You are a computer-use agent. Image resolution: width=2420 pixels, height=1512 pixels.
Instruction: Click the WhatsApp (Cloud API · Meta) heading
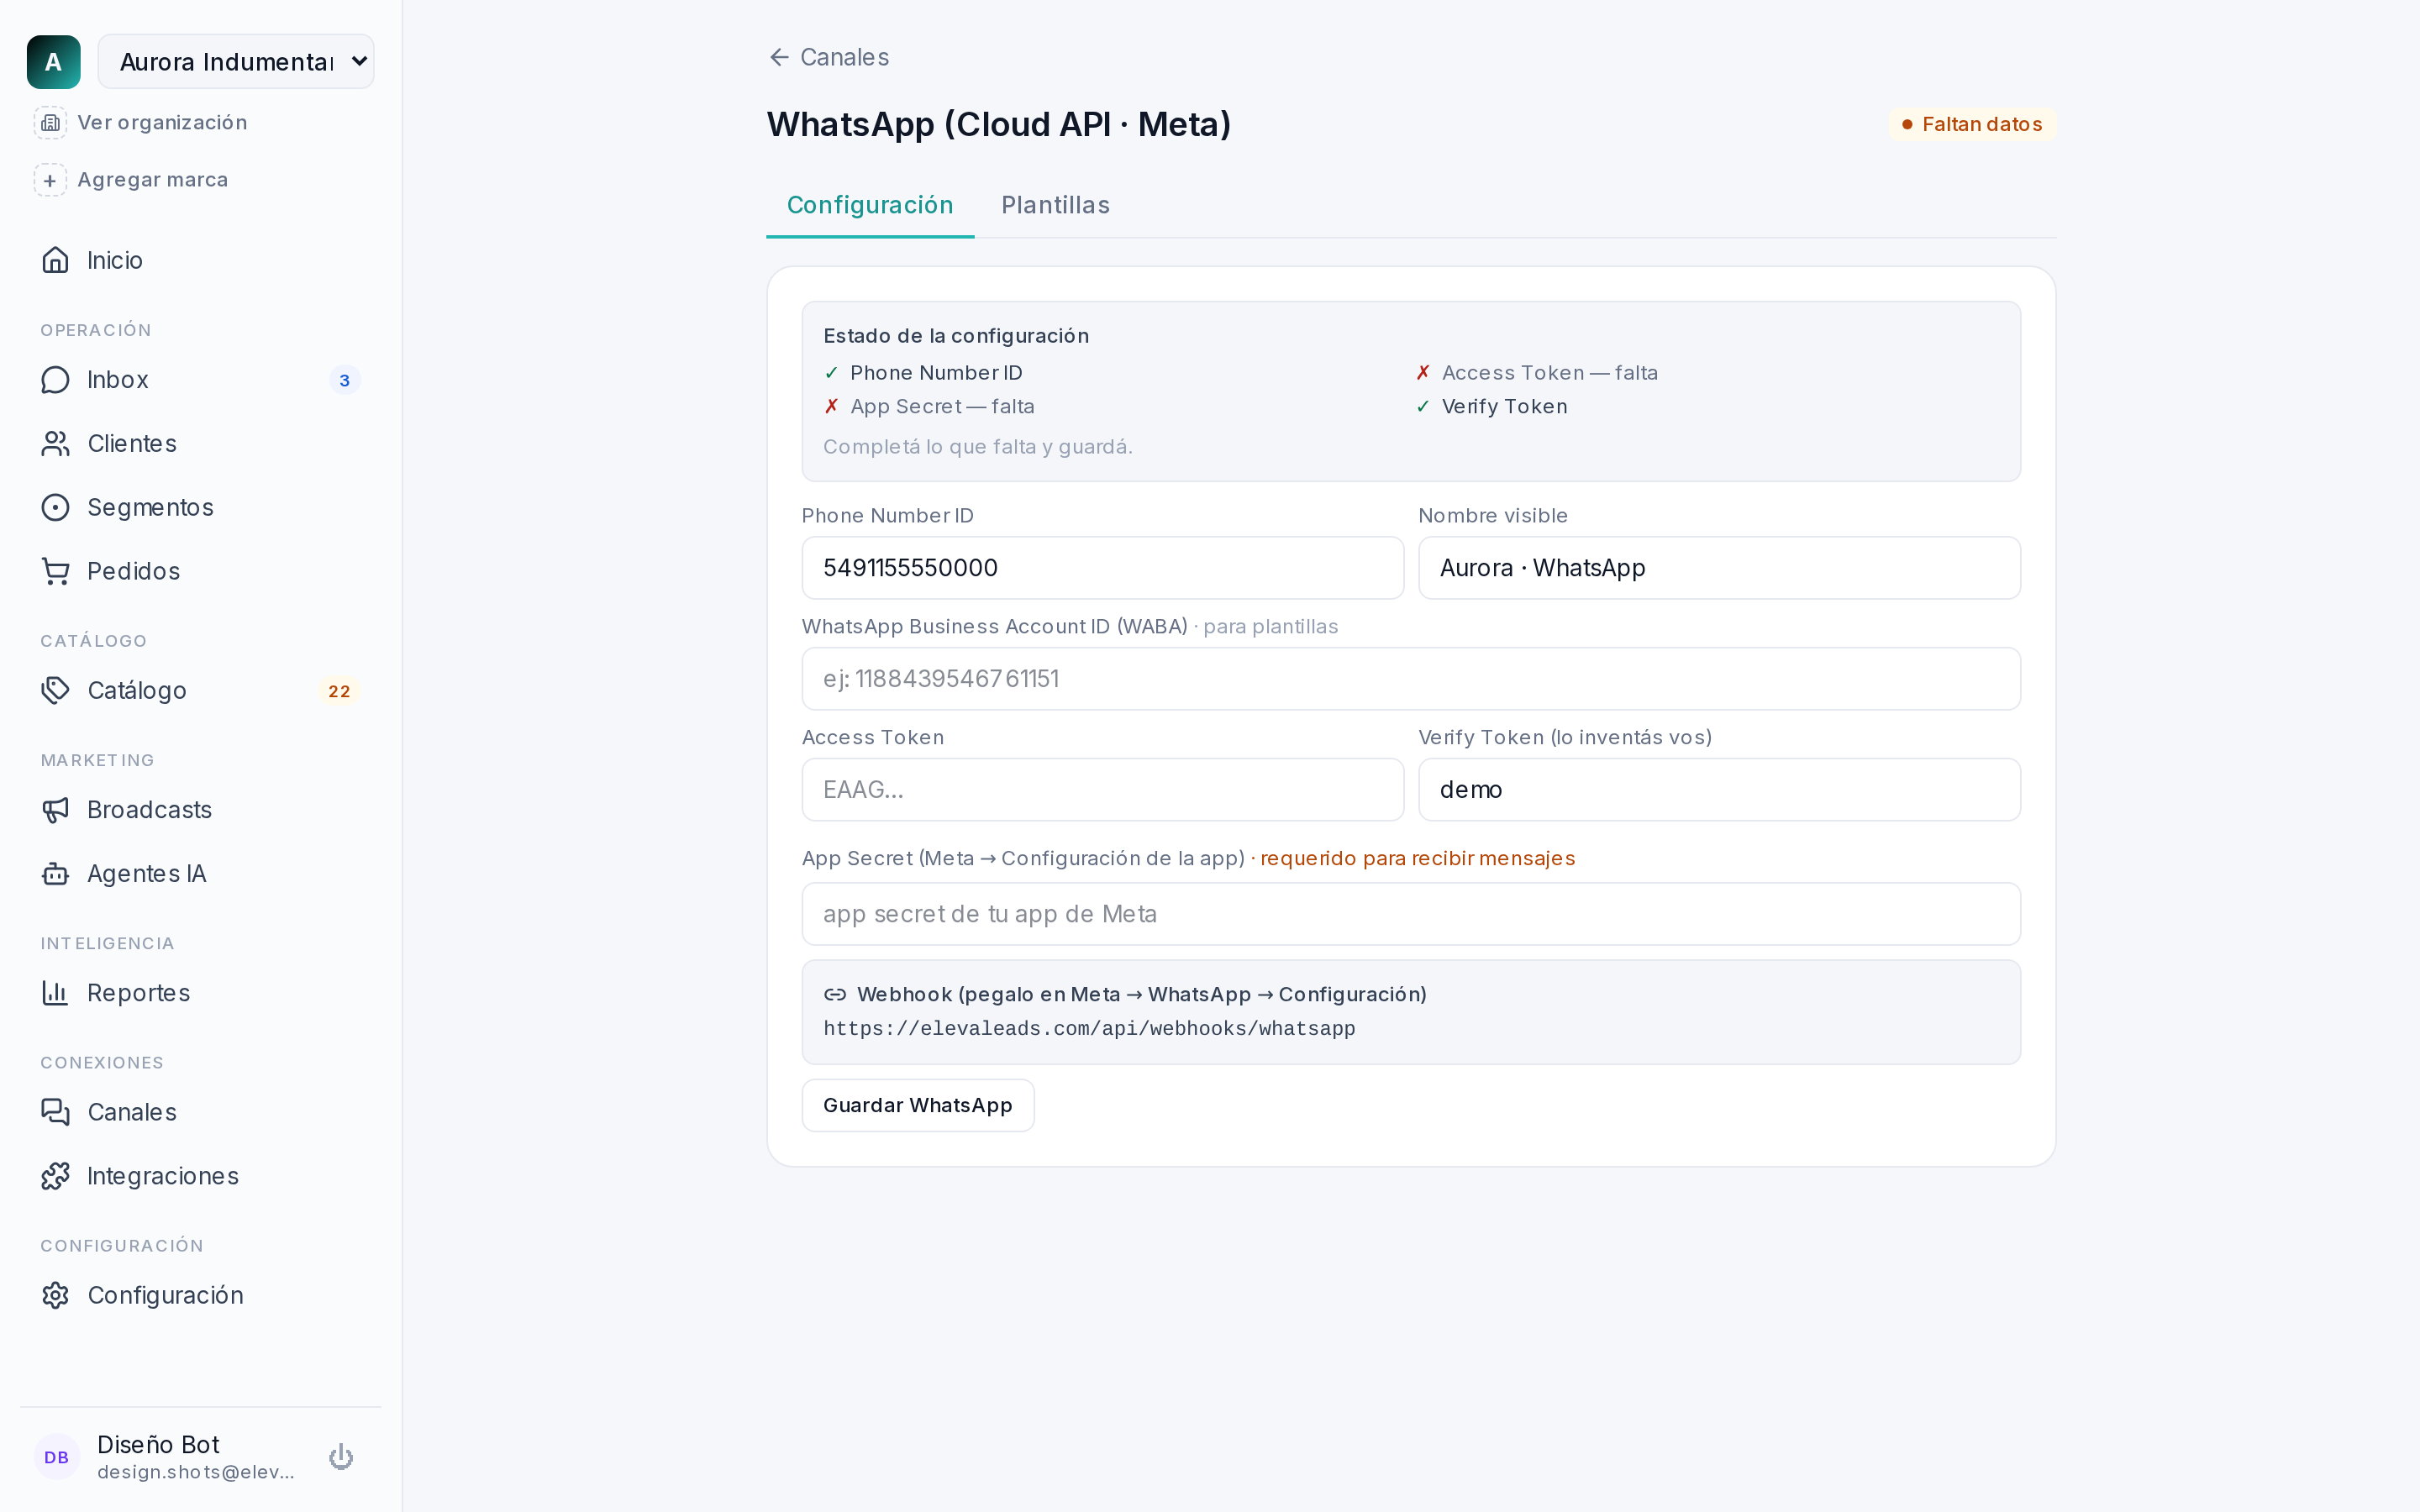coord(998,125)
